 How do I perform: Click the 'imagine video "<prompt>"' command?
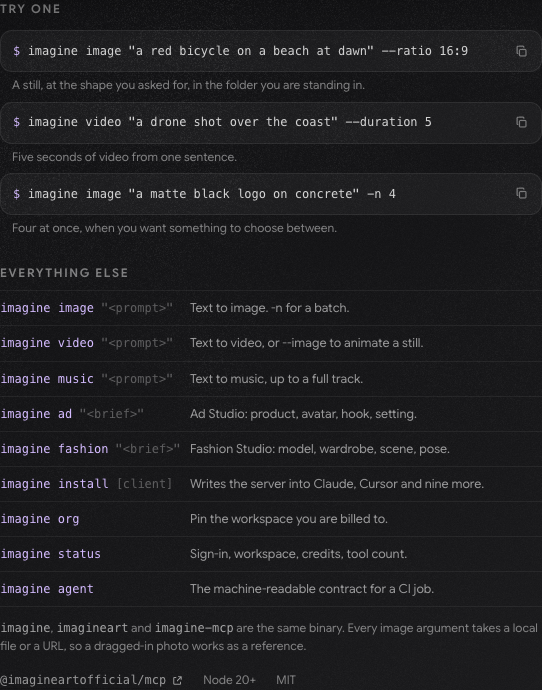click(x=87, y=343)
